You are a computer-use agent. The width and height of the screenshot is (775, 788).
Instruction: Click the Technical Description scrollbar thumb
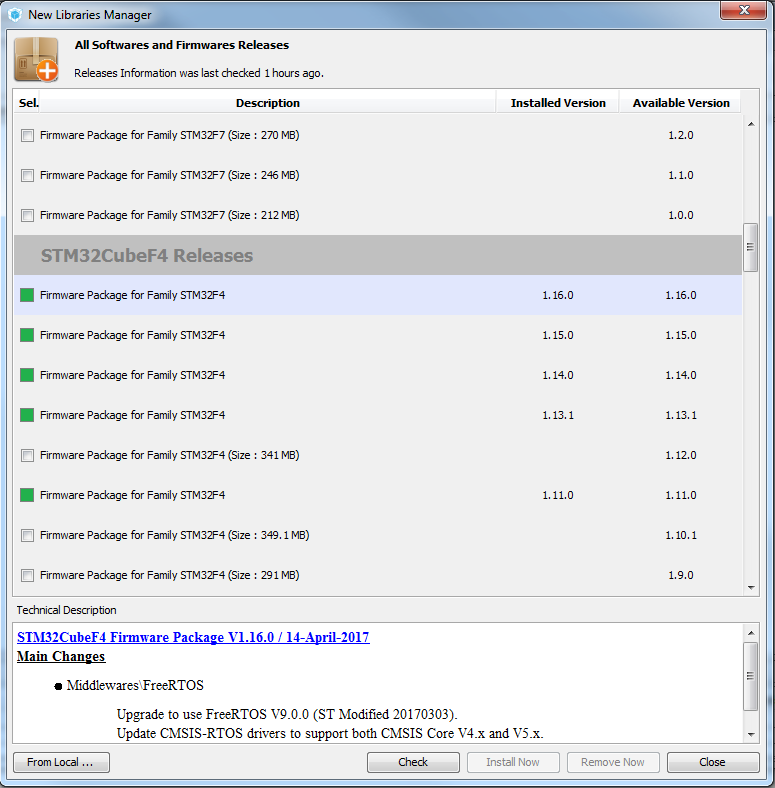[x=750, y=676]
